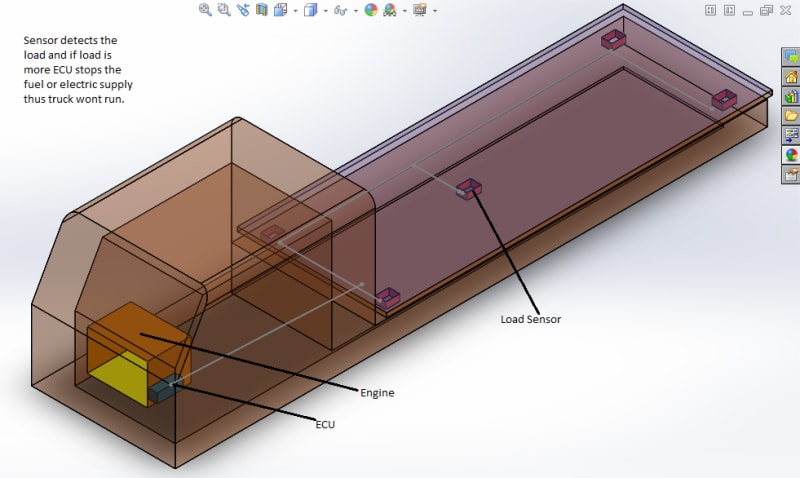Click the 'Engine' annotation label

(377, 393)
